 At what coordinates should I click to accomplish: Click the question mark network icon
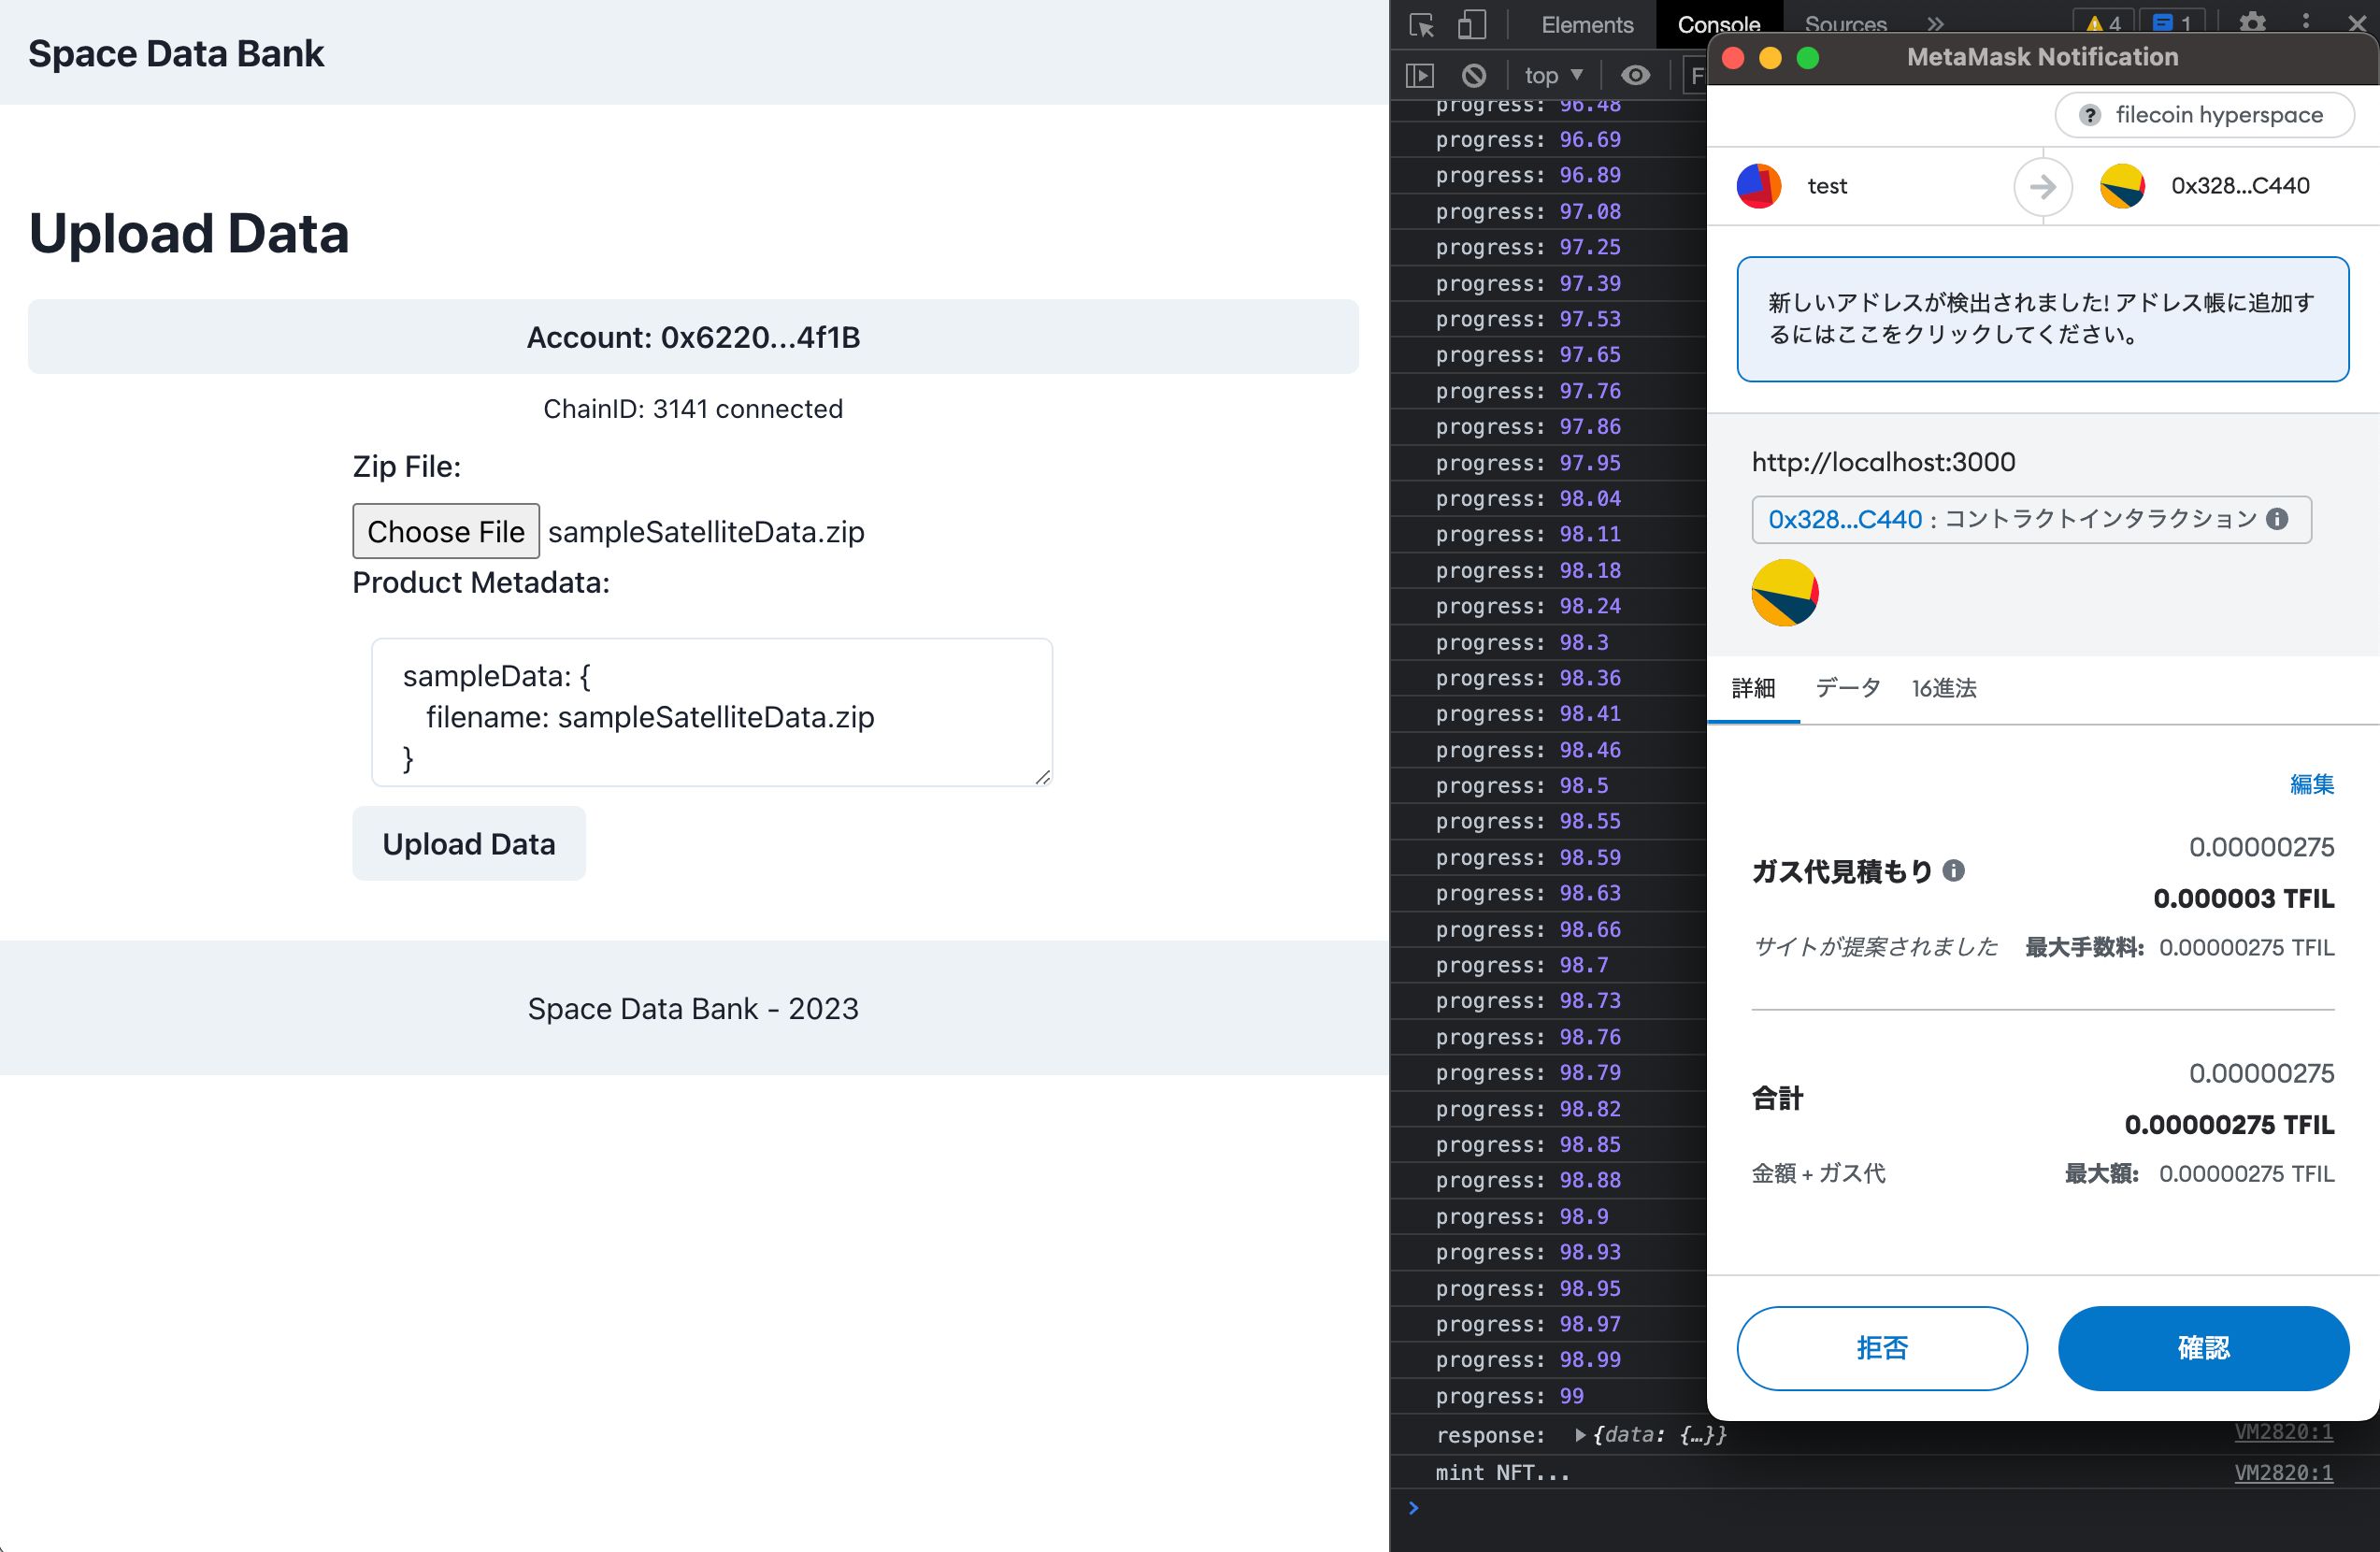[x=2089, y=115]
